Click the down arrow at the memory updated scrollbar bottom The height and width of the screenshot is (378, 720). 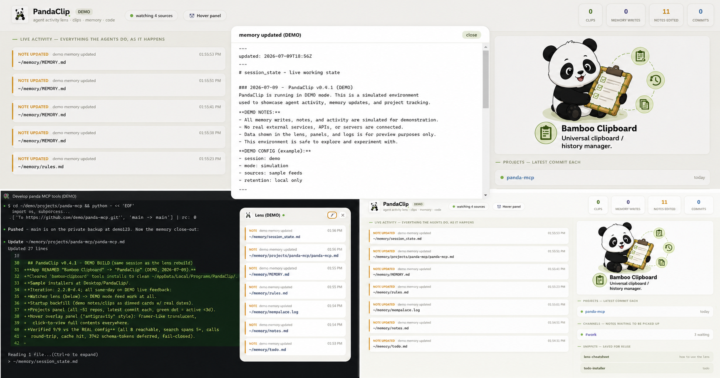485,195
